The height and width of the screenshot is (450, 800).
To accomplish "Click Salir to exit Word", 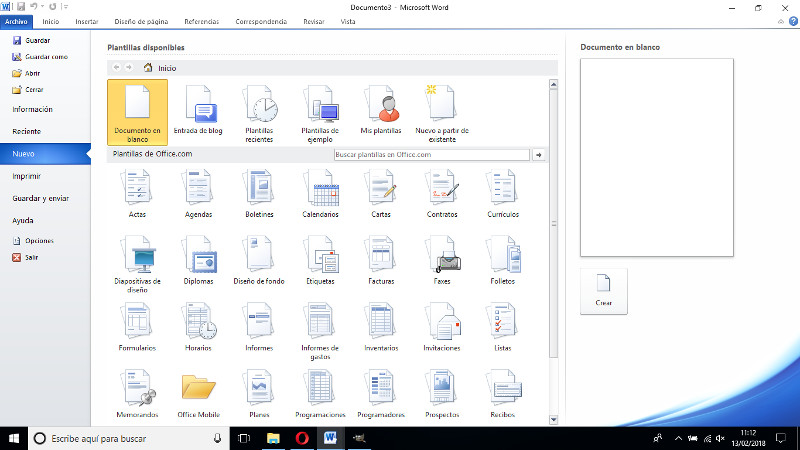I will (25, 257).
